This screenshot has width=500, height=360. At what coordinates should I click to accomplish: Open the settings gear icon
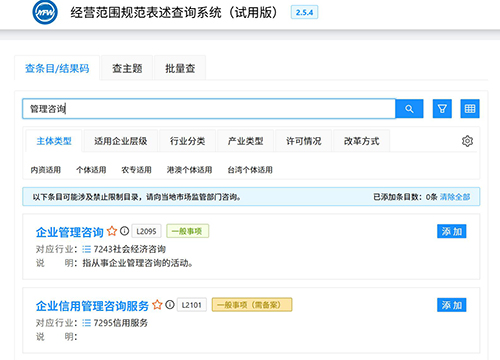(x=467, y=141)
